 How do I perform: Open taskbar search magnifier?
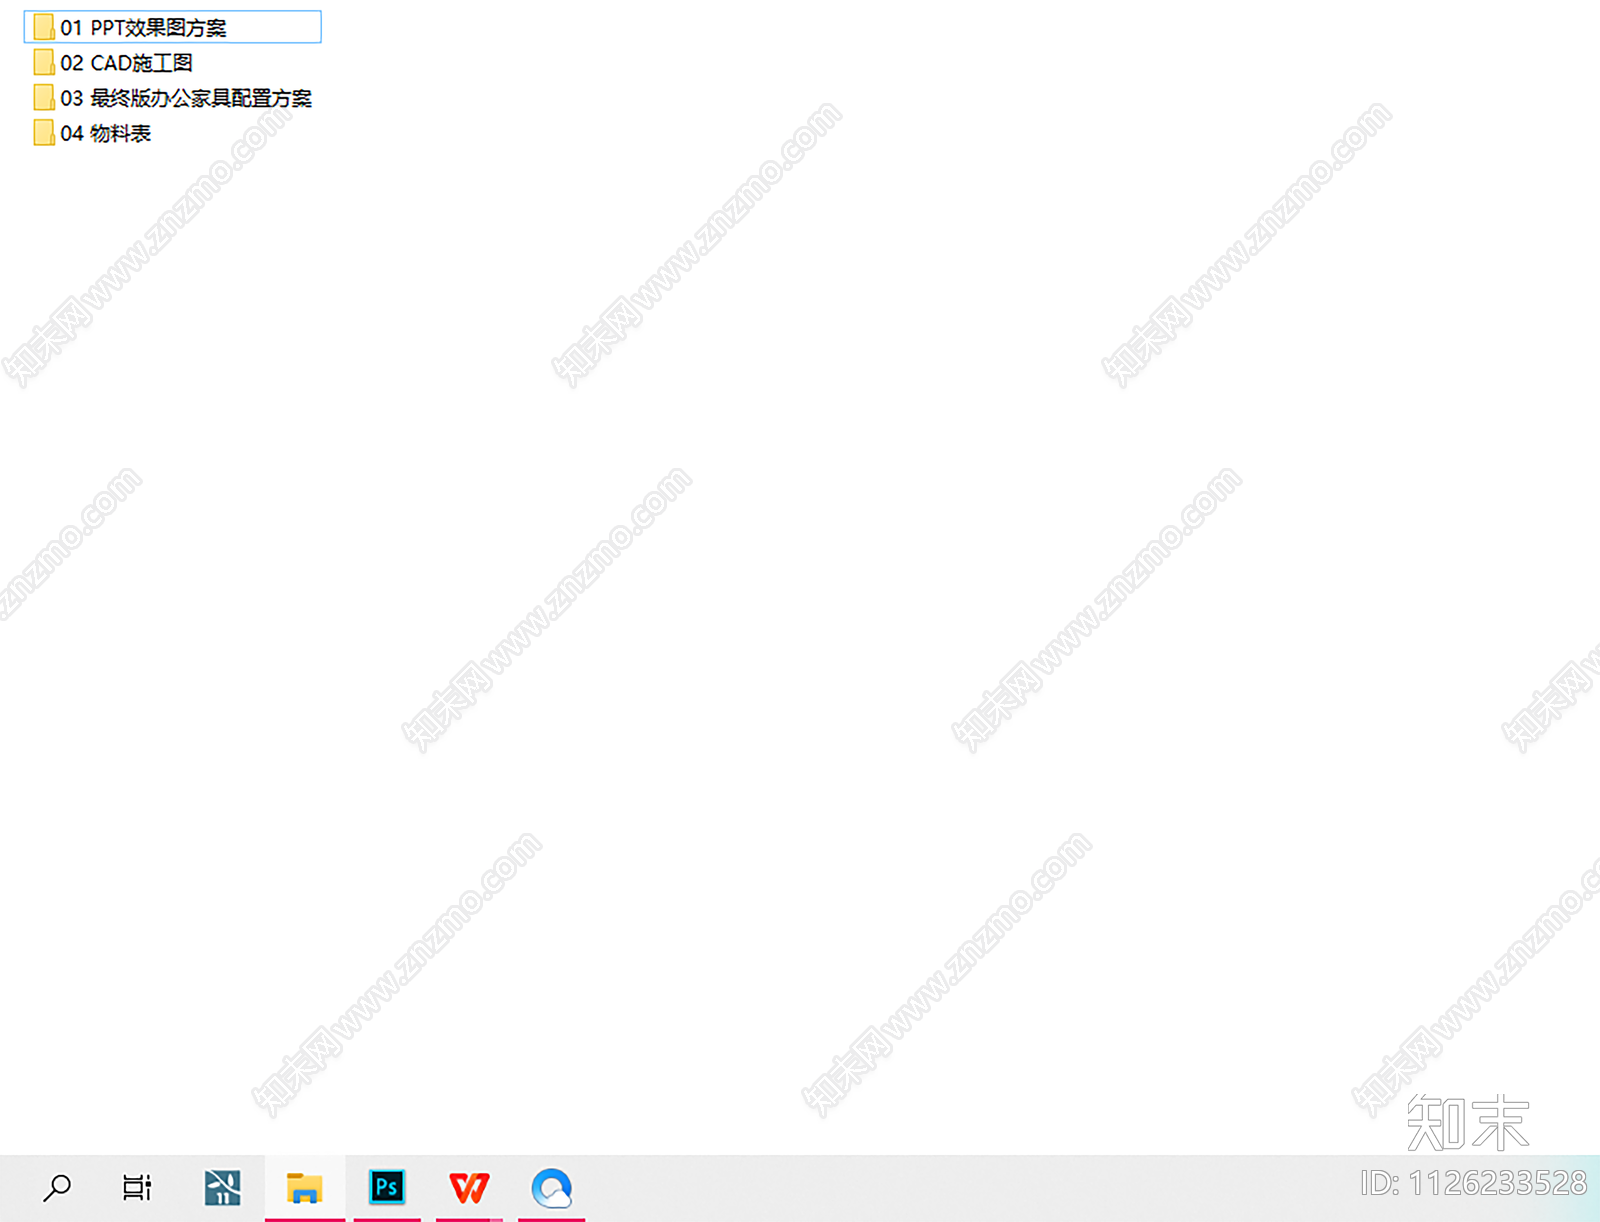[57, 1187]
